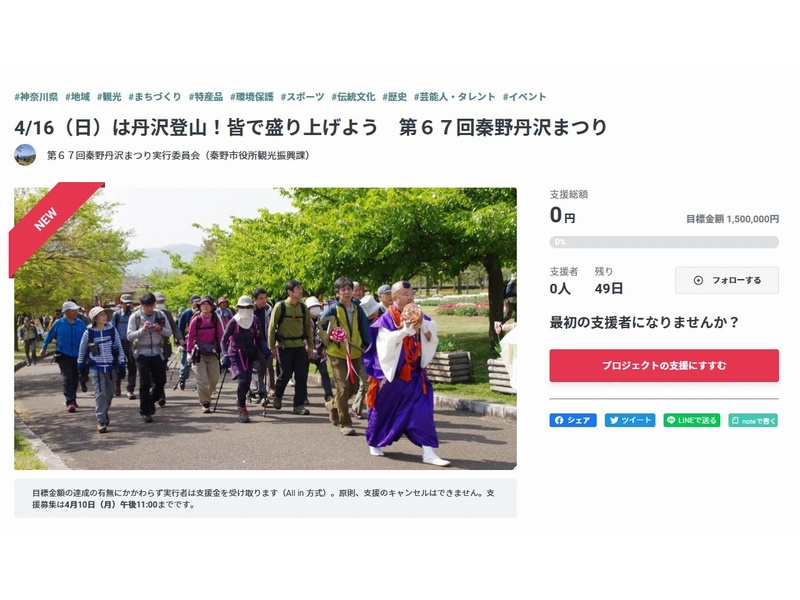Click the フォローする follow button

(727, 280)
